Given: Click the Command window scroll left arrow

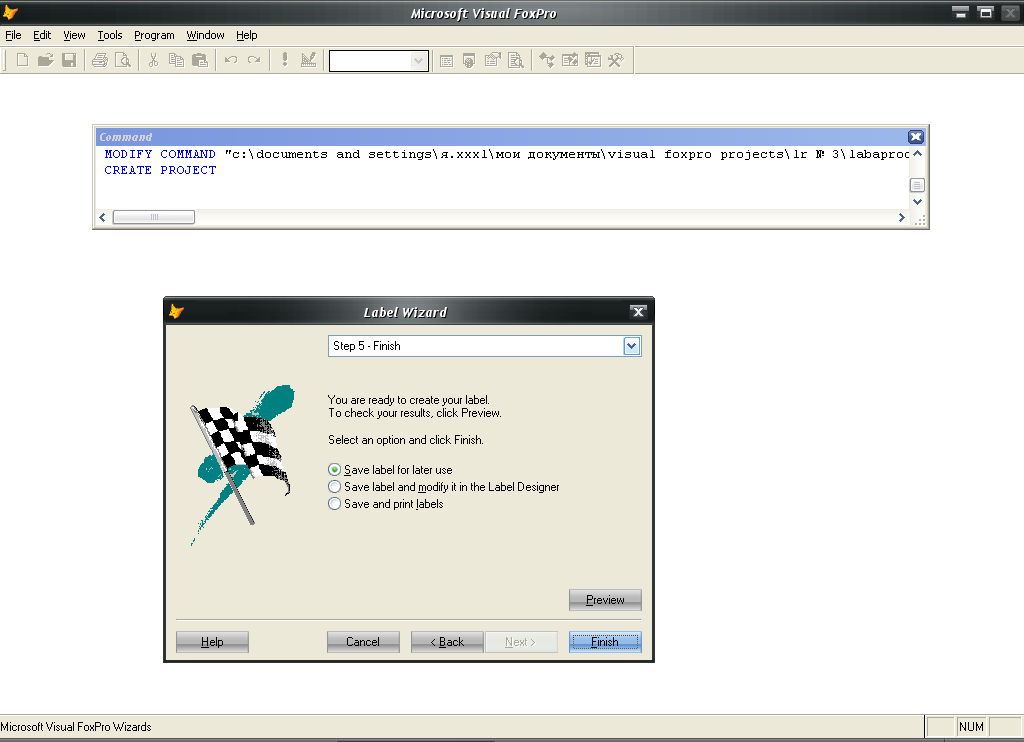Looking at the screenshot, I should coord(103,217).
